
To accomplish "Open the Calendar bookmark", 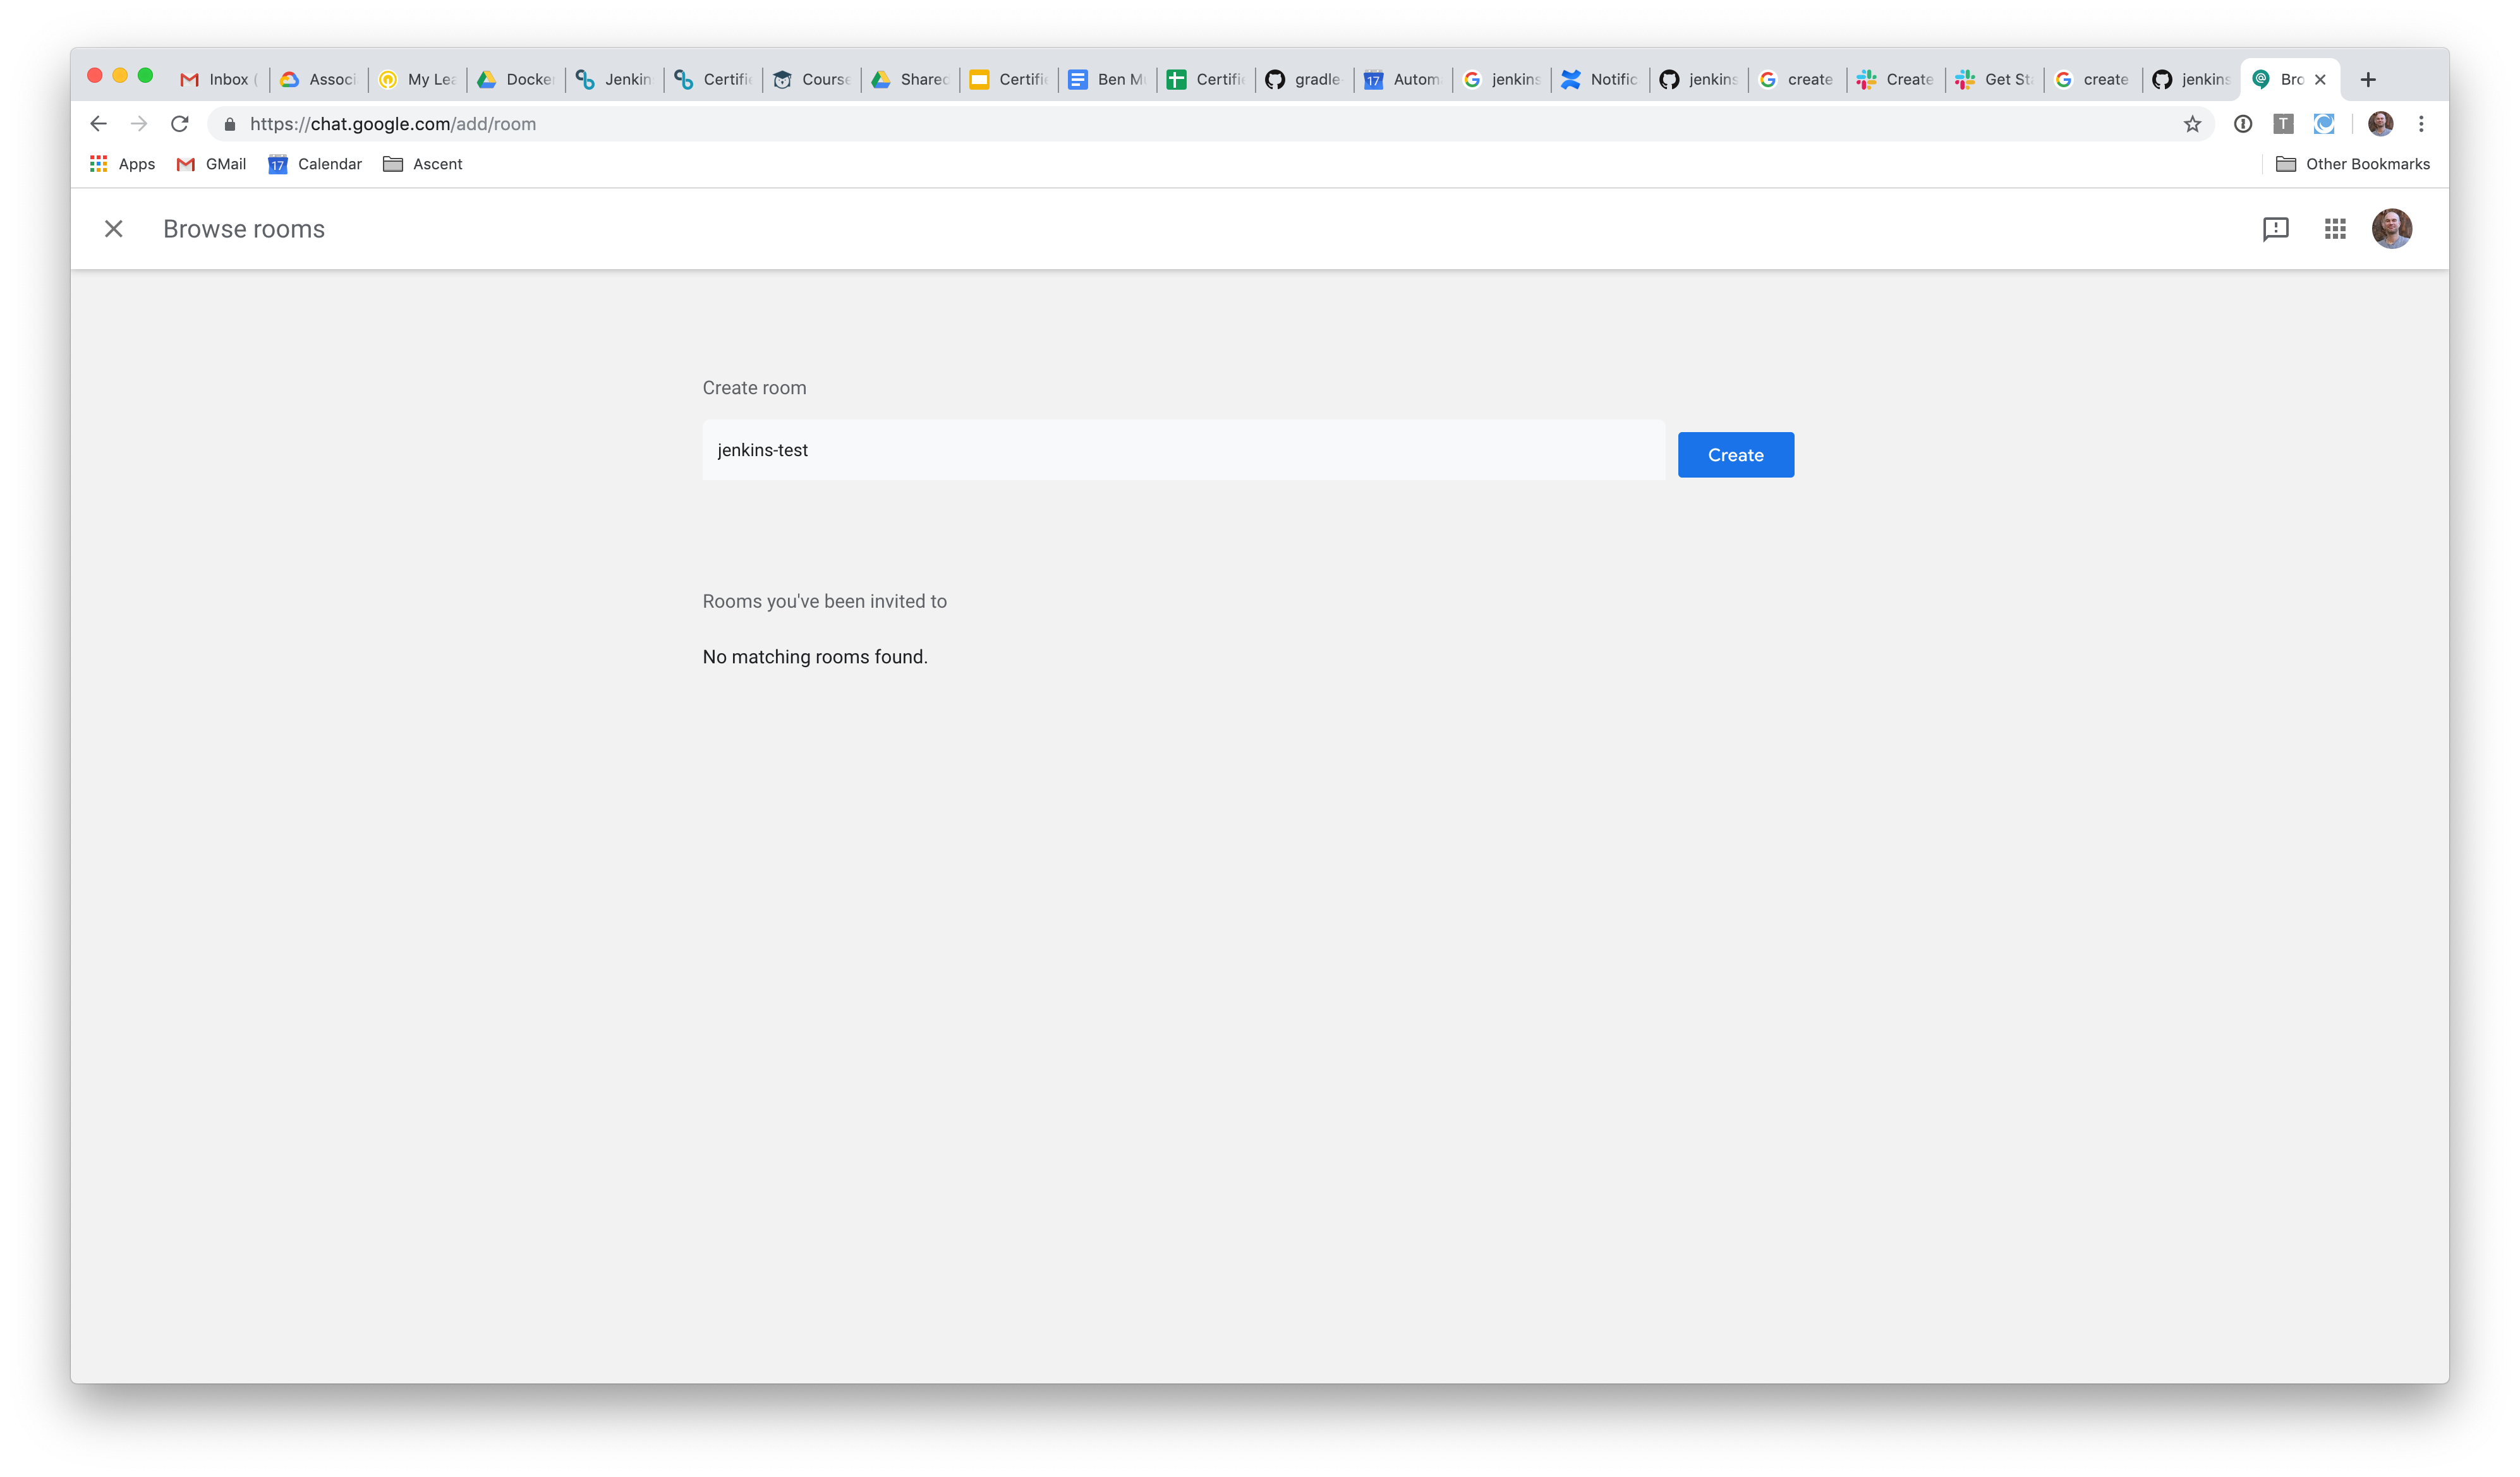I will (315, 164).
